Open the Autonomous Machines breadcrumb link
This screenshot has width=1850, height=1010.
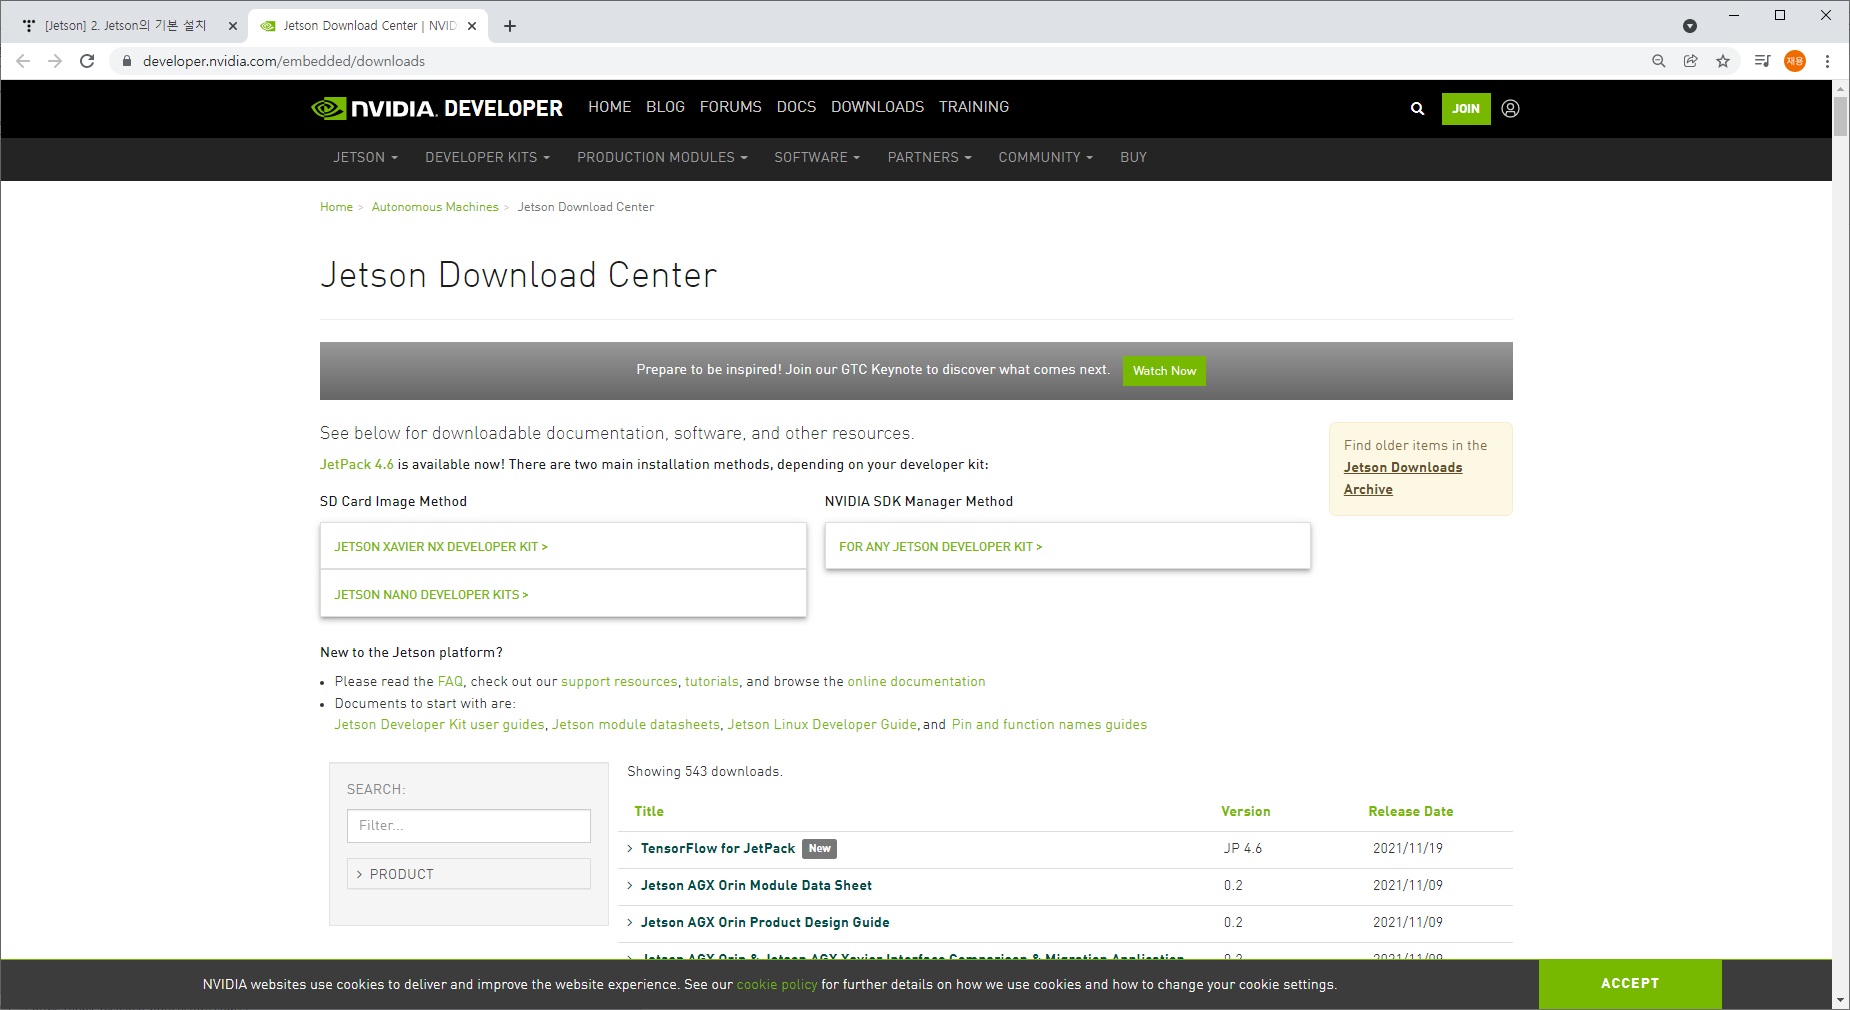tap(435, 207)
